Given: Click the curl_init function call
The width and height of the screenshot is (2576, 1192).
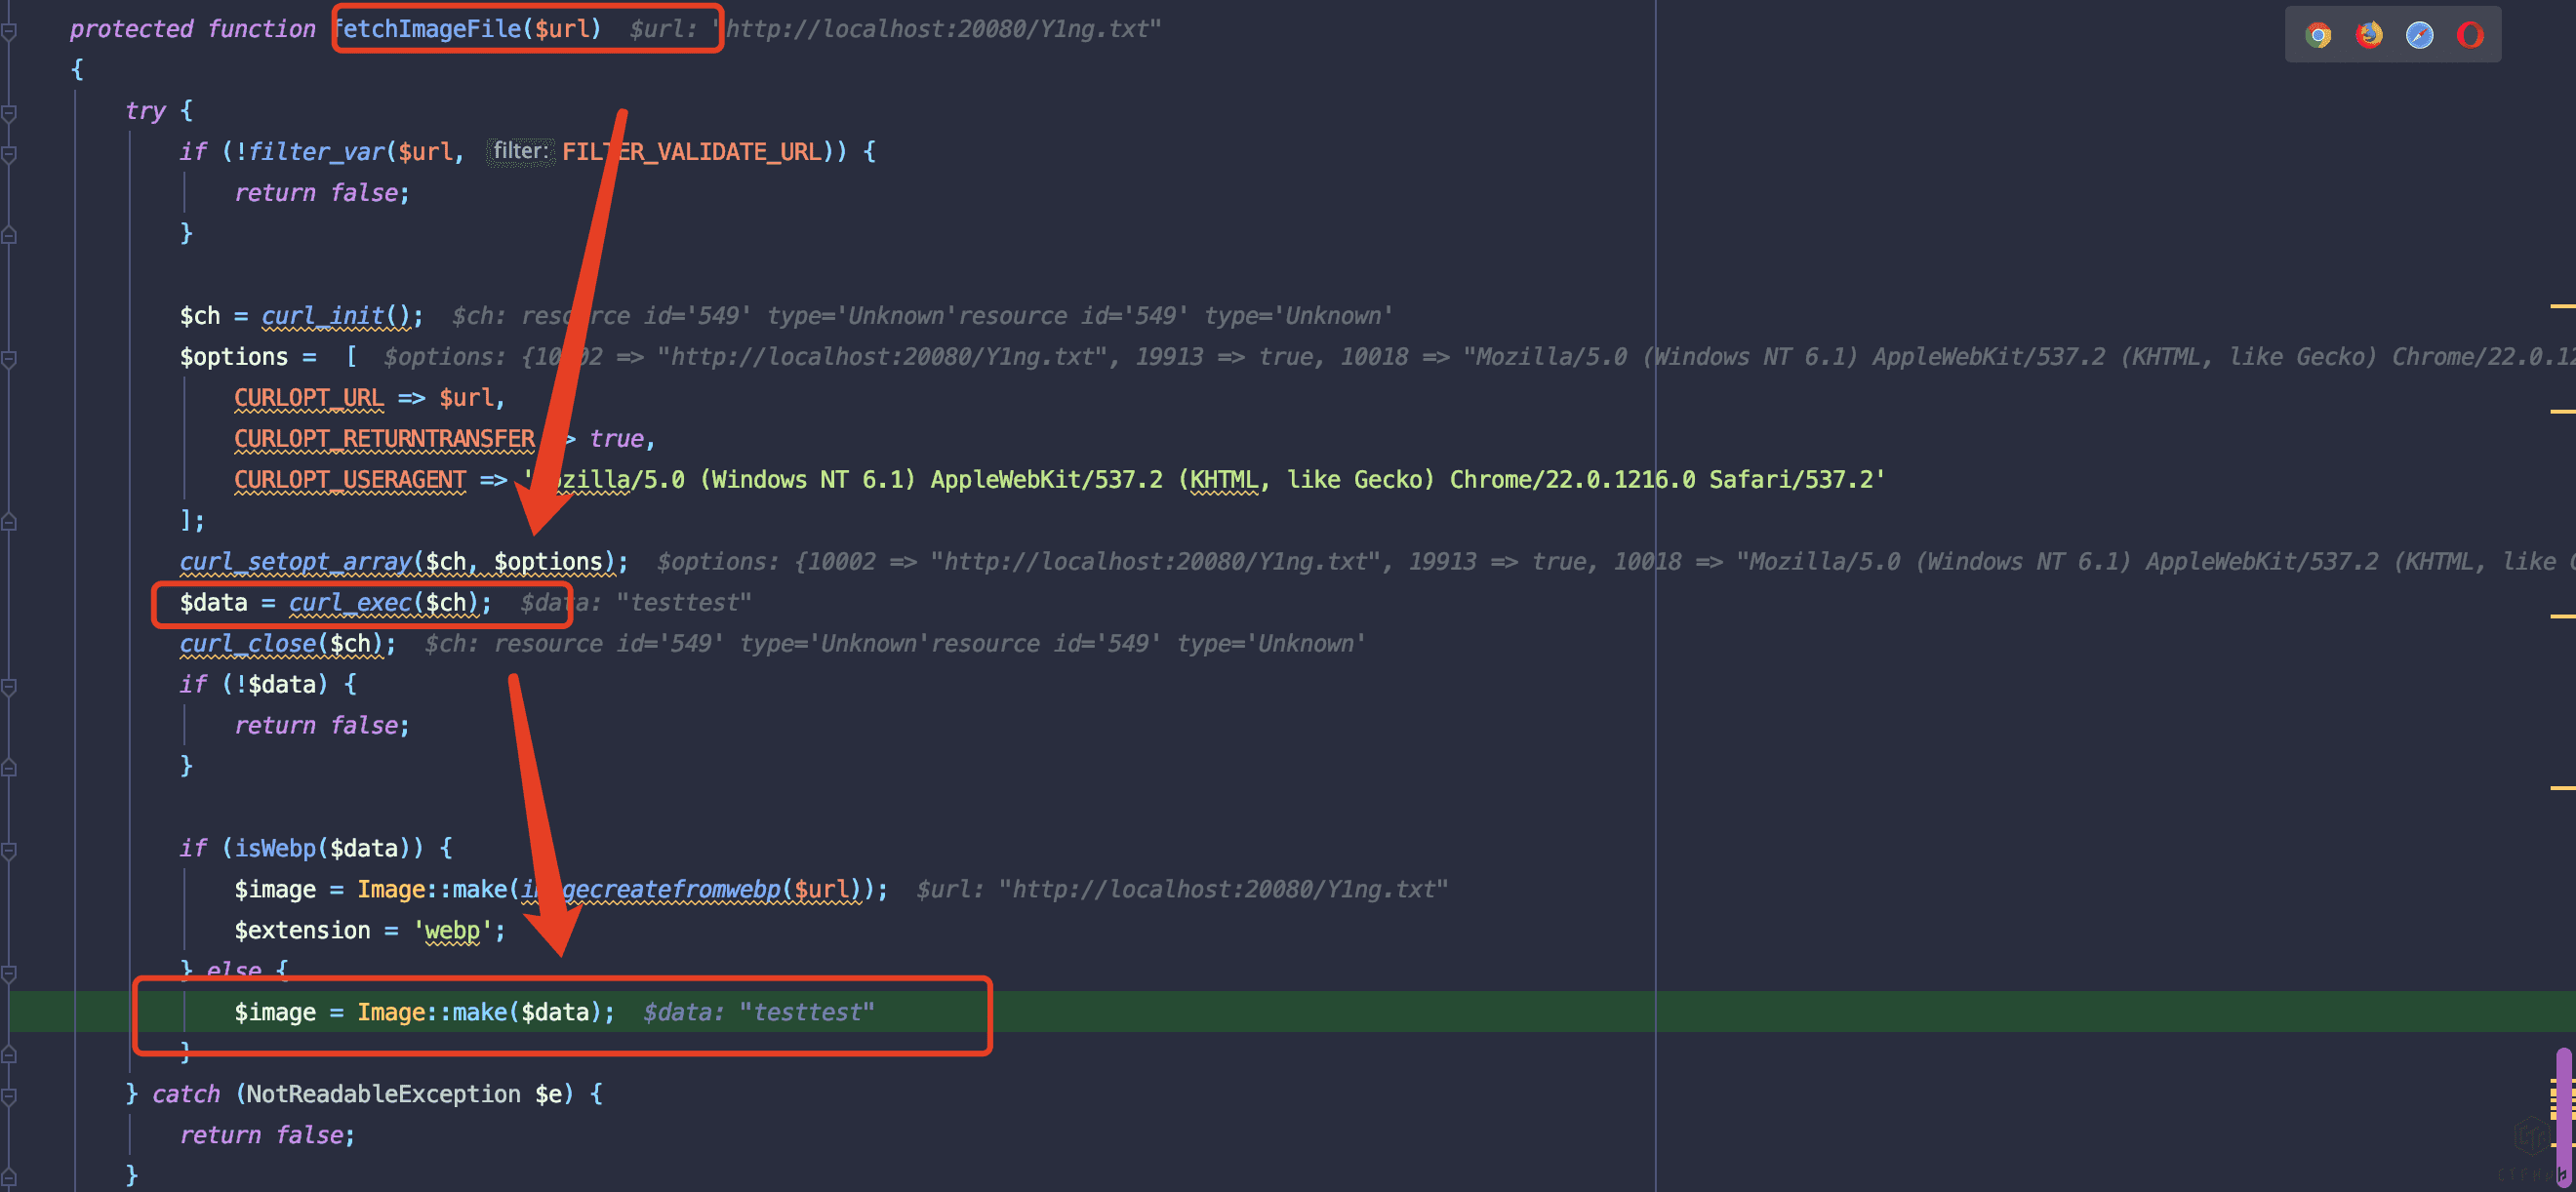Looking at the screenshot, I should [323, 316].
